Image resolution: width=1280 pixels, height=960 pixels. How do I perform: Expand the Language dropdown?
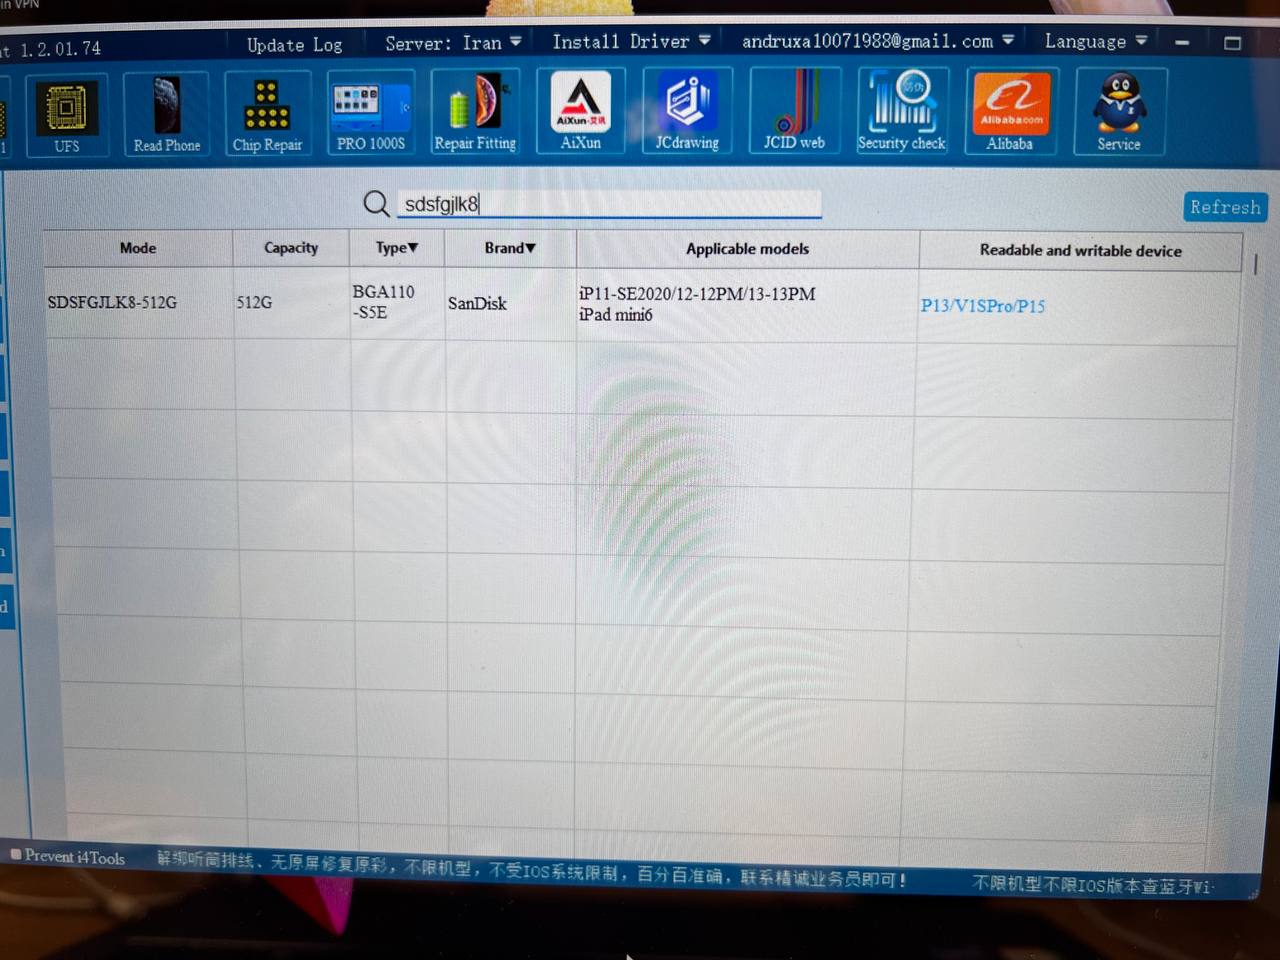click(1095, 41)
